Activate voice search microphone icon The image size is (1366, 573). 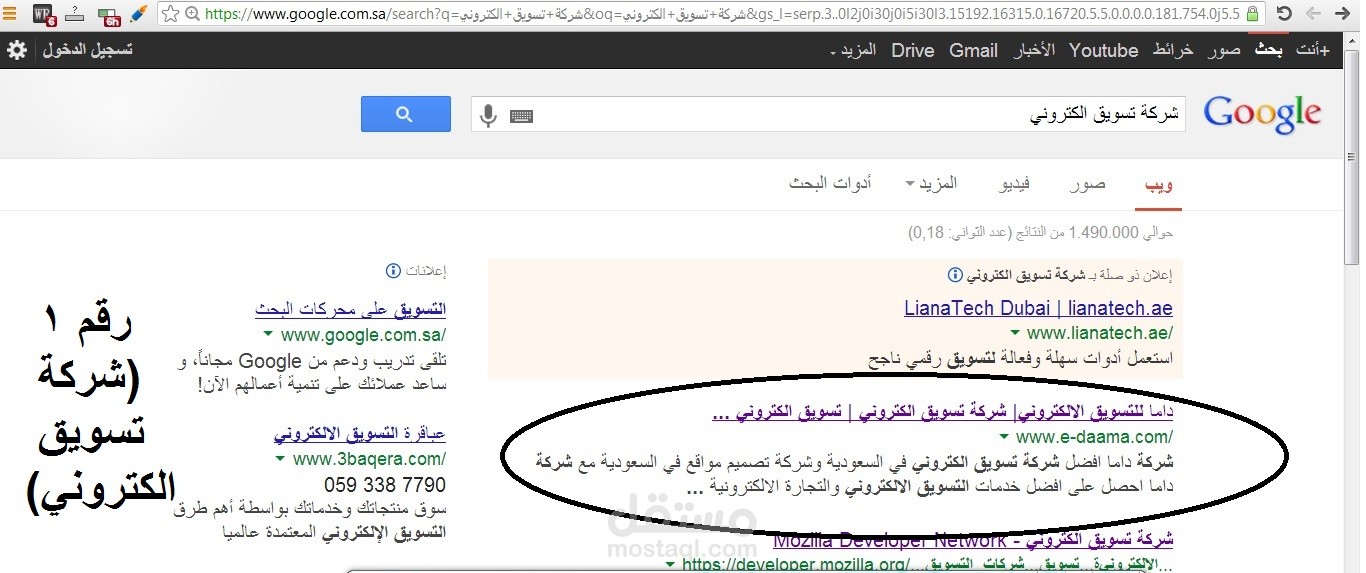click(x=488, y=115)
